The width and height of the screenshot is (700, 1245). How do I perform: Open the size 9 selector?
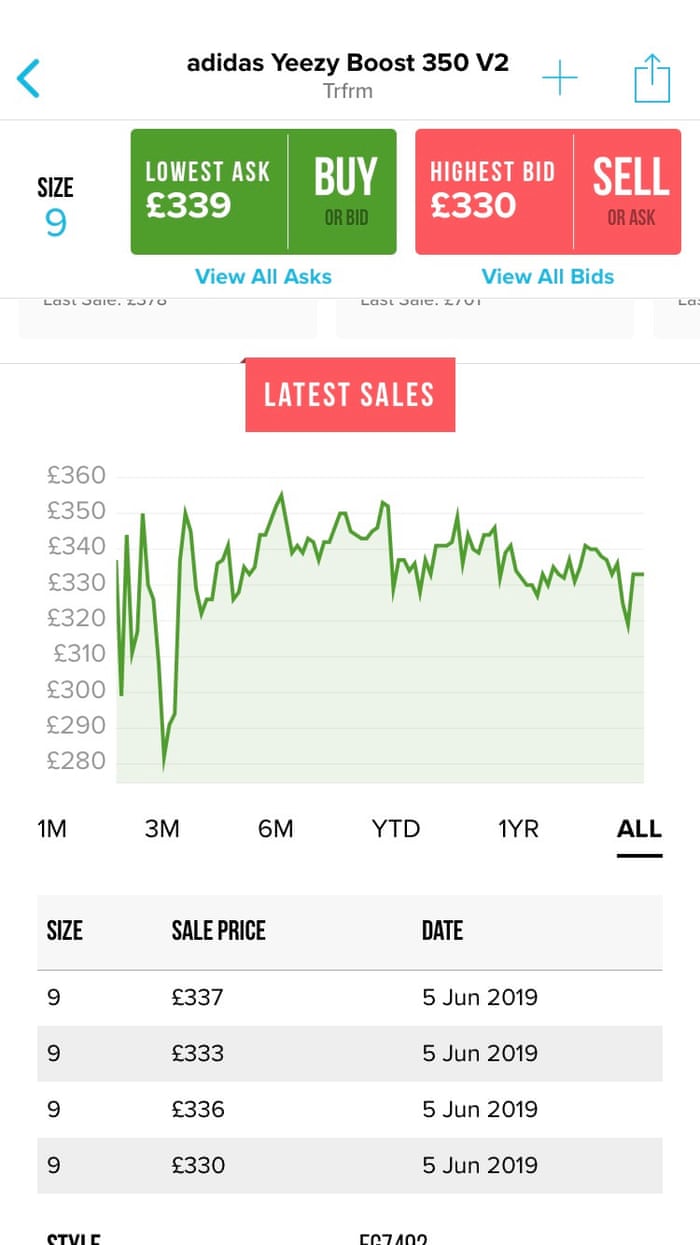[x=56, y=208]
